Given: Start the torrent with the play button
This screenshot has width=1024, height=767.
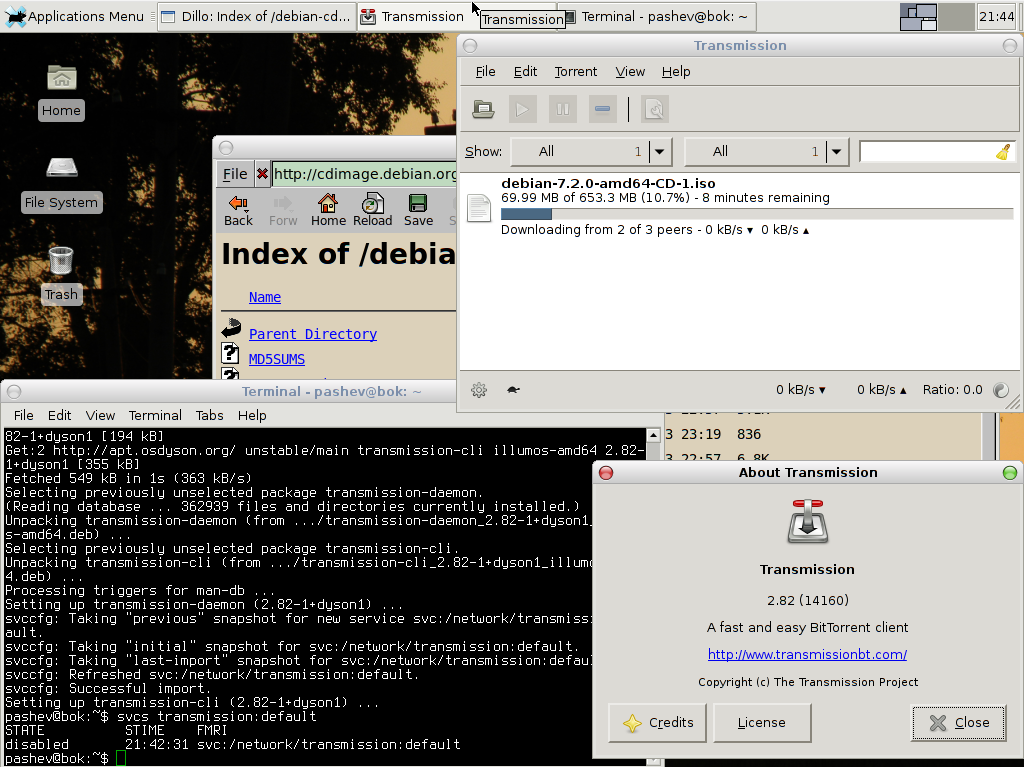Looking at the screenshot, I should click(x=522, y=109).
